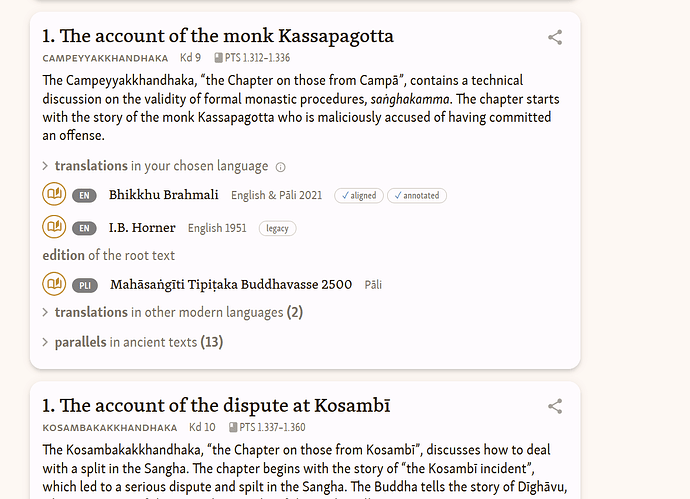The height and width of the screenshot is (499, 690).
Task: Click PTS 1.312–1.336 book reference icon
Action: click(218, 58)
